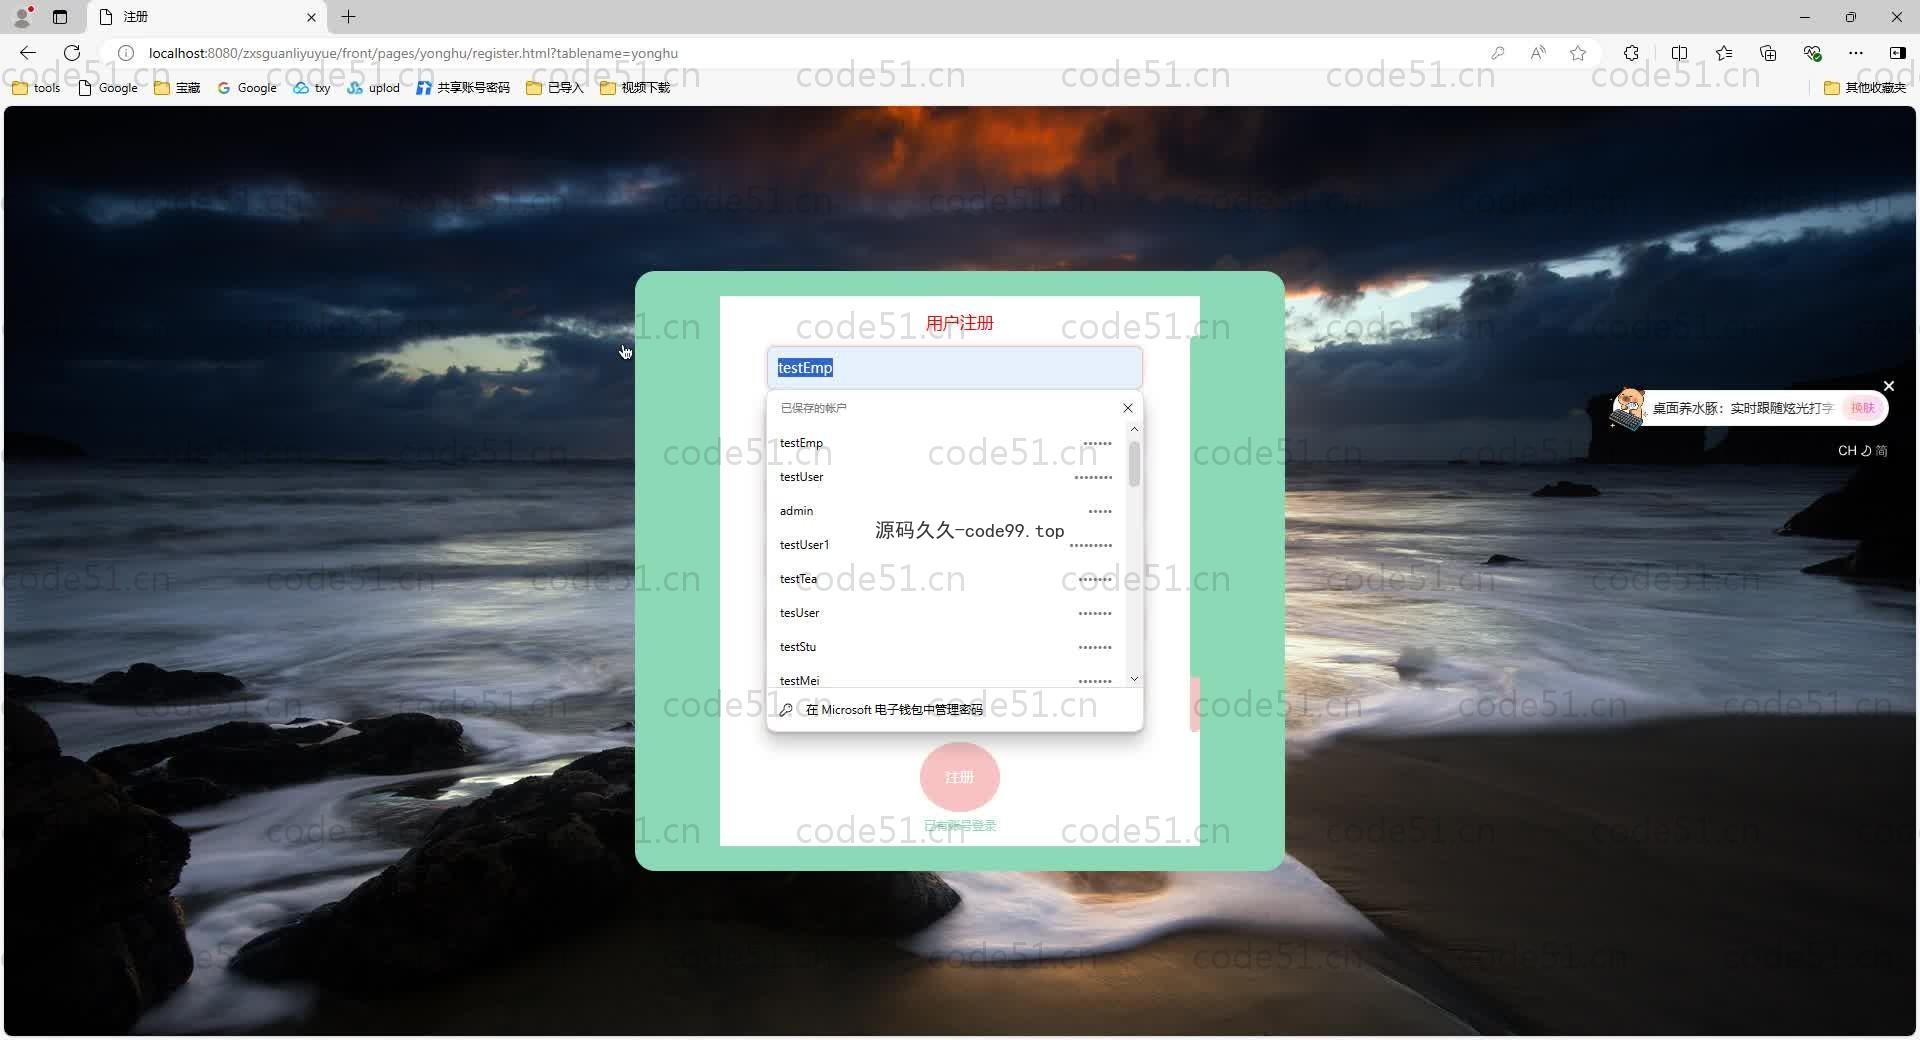Open the second Google bookmark with G icon
The width and height of the screenshot is (1920, 1040).
coord(247,88)
